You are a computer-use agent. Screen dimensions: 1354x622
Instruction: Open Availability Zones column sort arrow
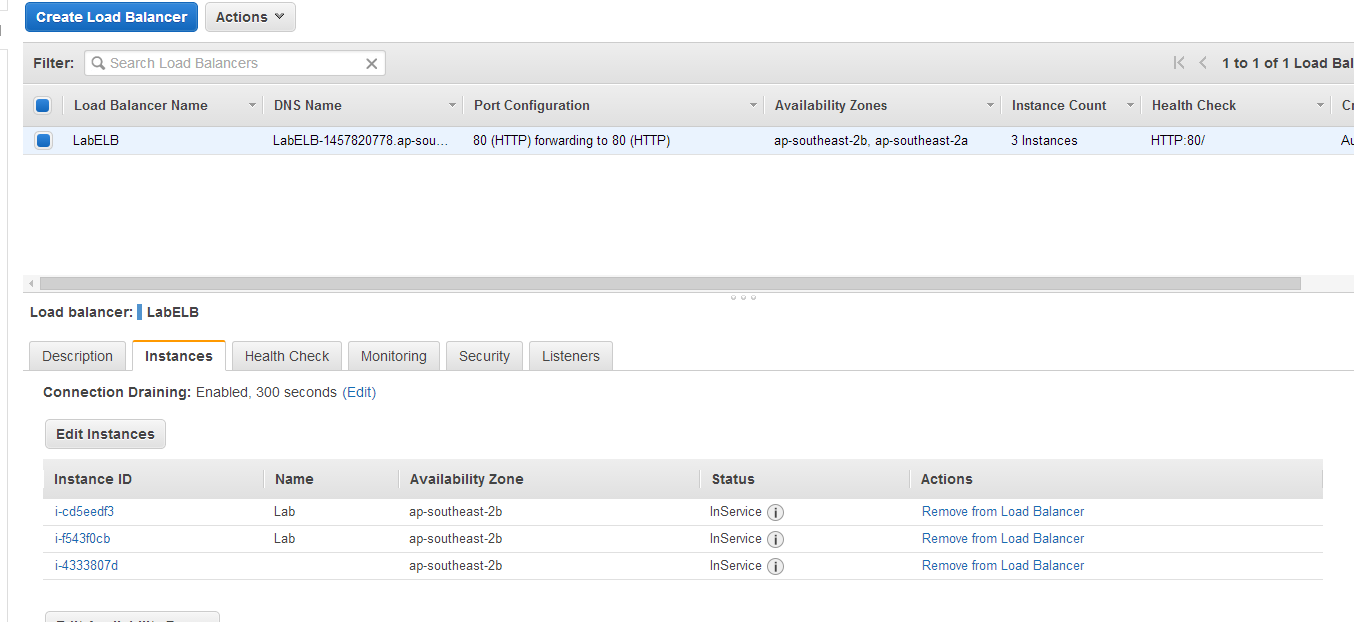pyautogui.click(x=990, y=106)
